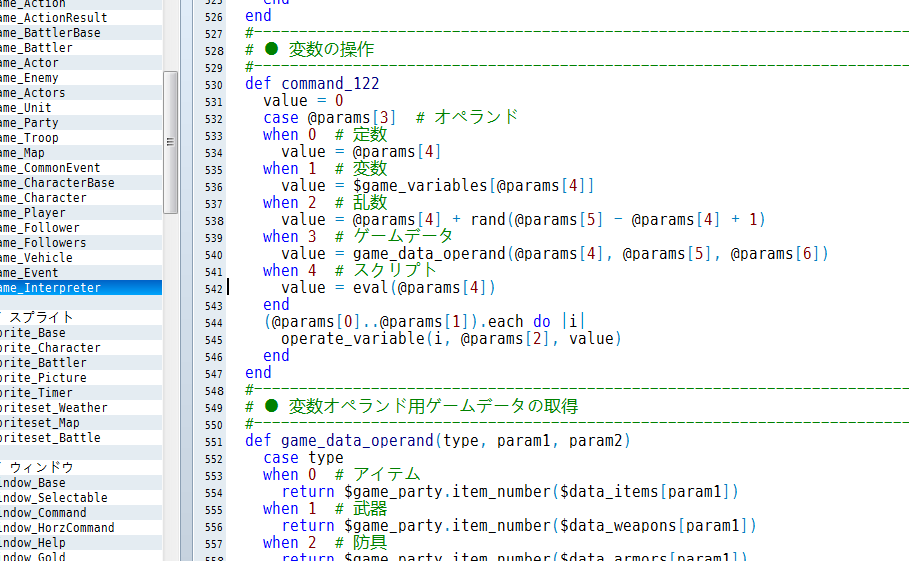
Task: Click the '$game_variables[@params[4]]' expression
Action: (473, 186)
